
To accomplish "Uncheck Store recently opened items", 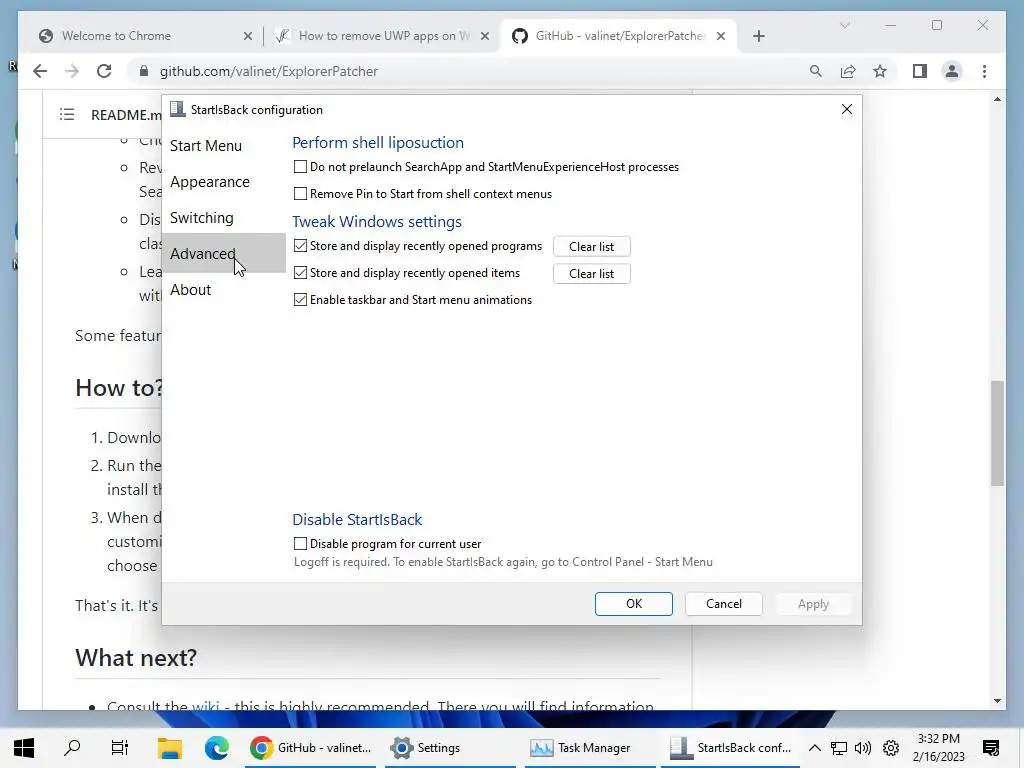I will click(300, 272).
